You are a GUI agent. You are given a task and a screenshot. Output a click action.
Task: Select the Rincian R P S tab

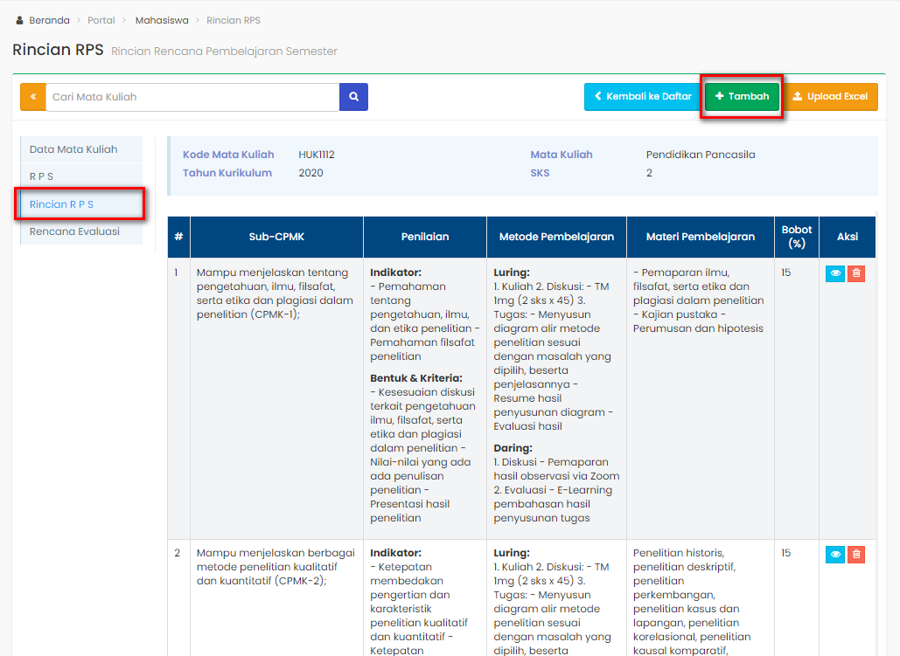[62, 204]
